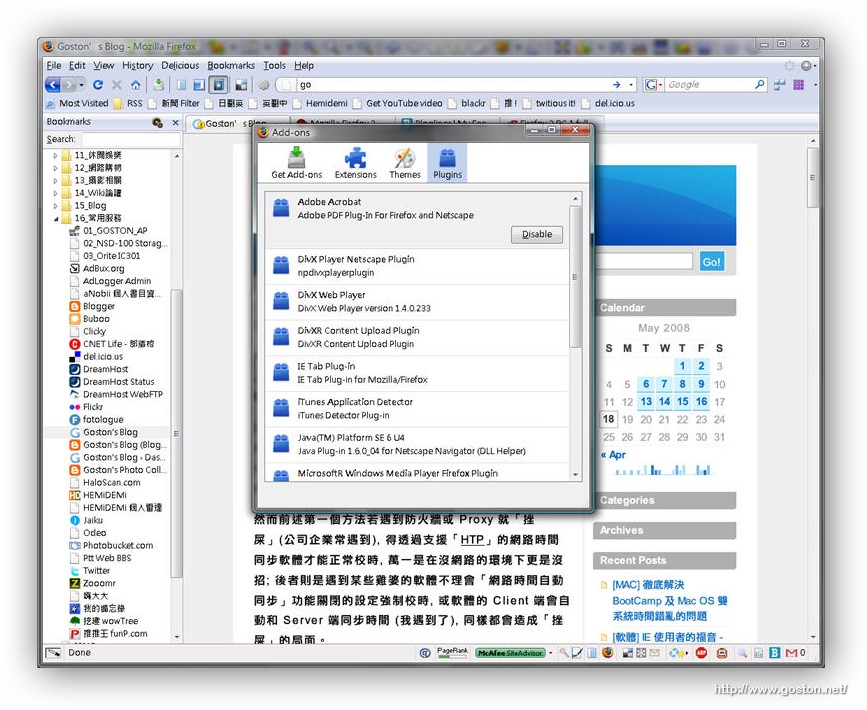Open Downloads from the green arrow toolbar icon
This screenshot has height=710, width=867.
click(159, 85)
